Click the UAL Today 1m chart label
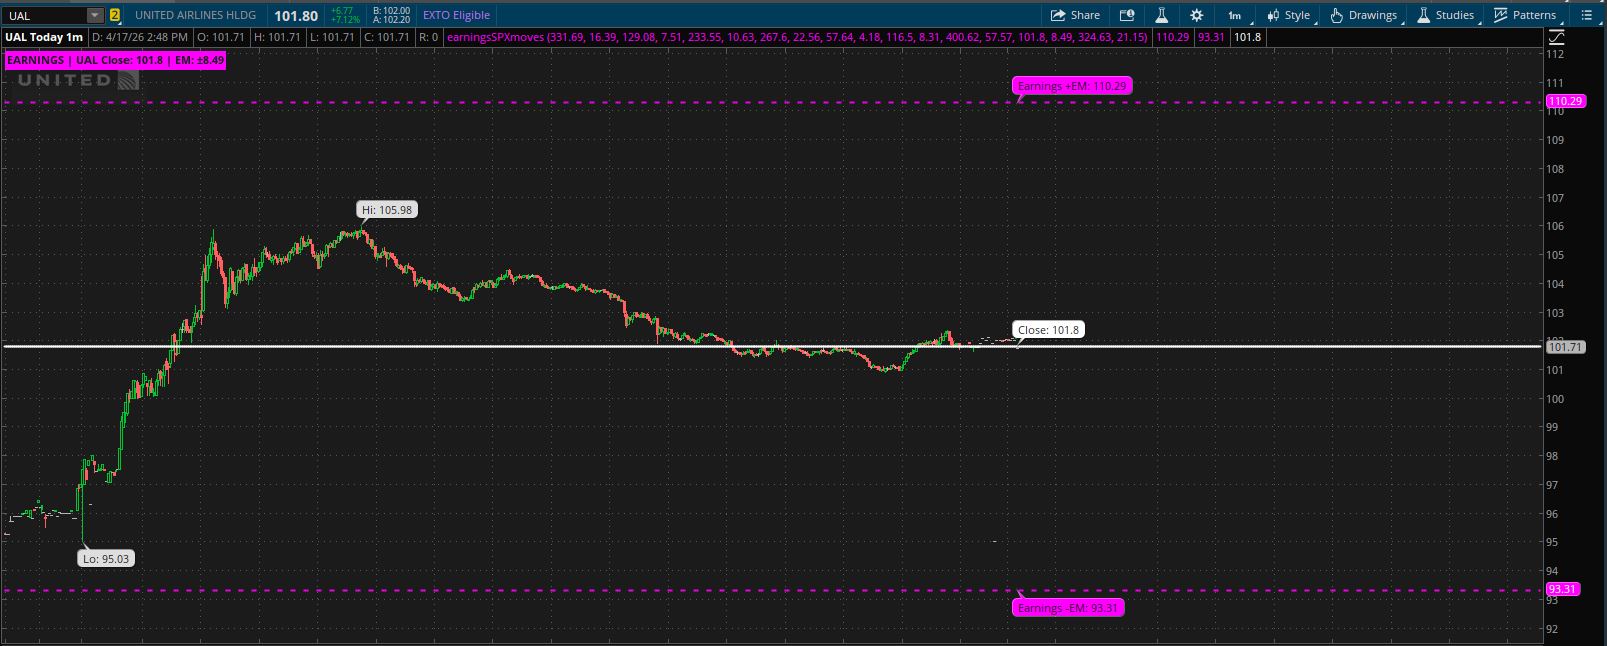The image size is (1607, 646). pos(44,37)
